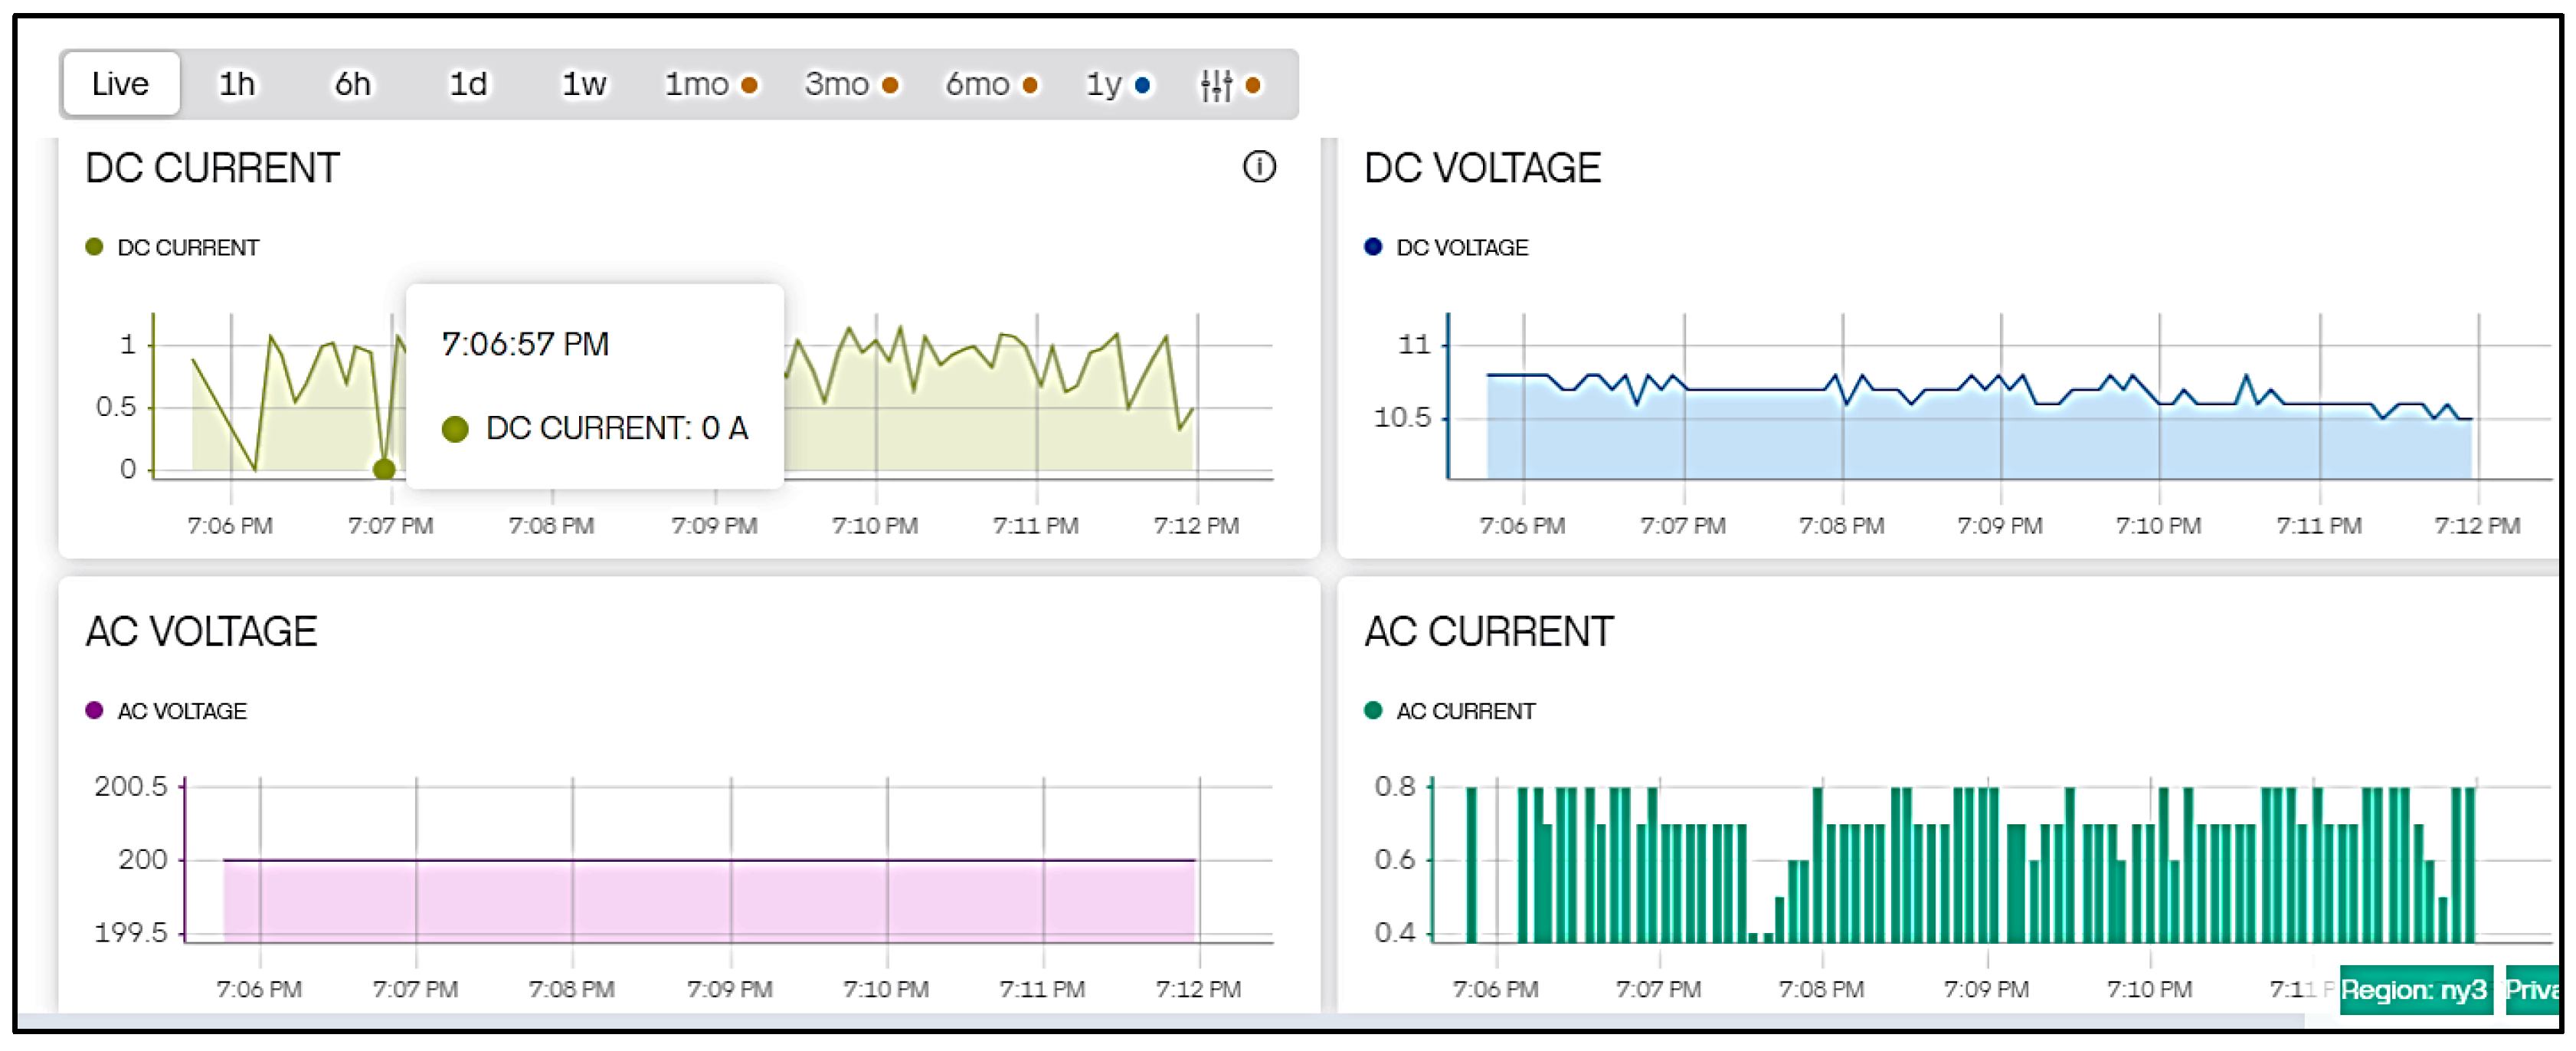
Task: Choose the 1w time range
Action: tap(584, 84)
